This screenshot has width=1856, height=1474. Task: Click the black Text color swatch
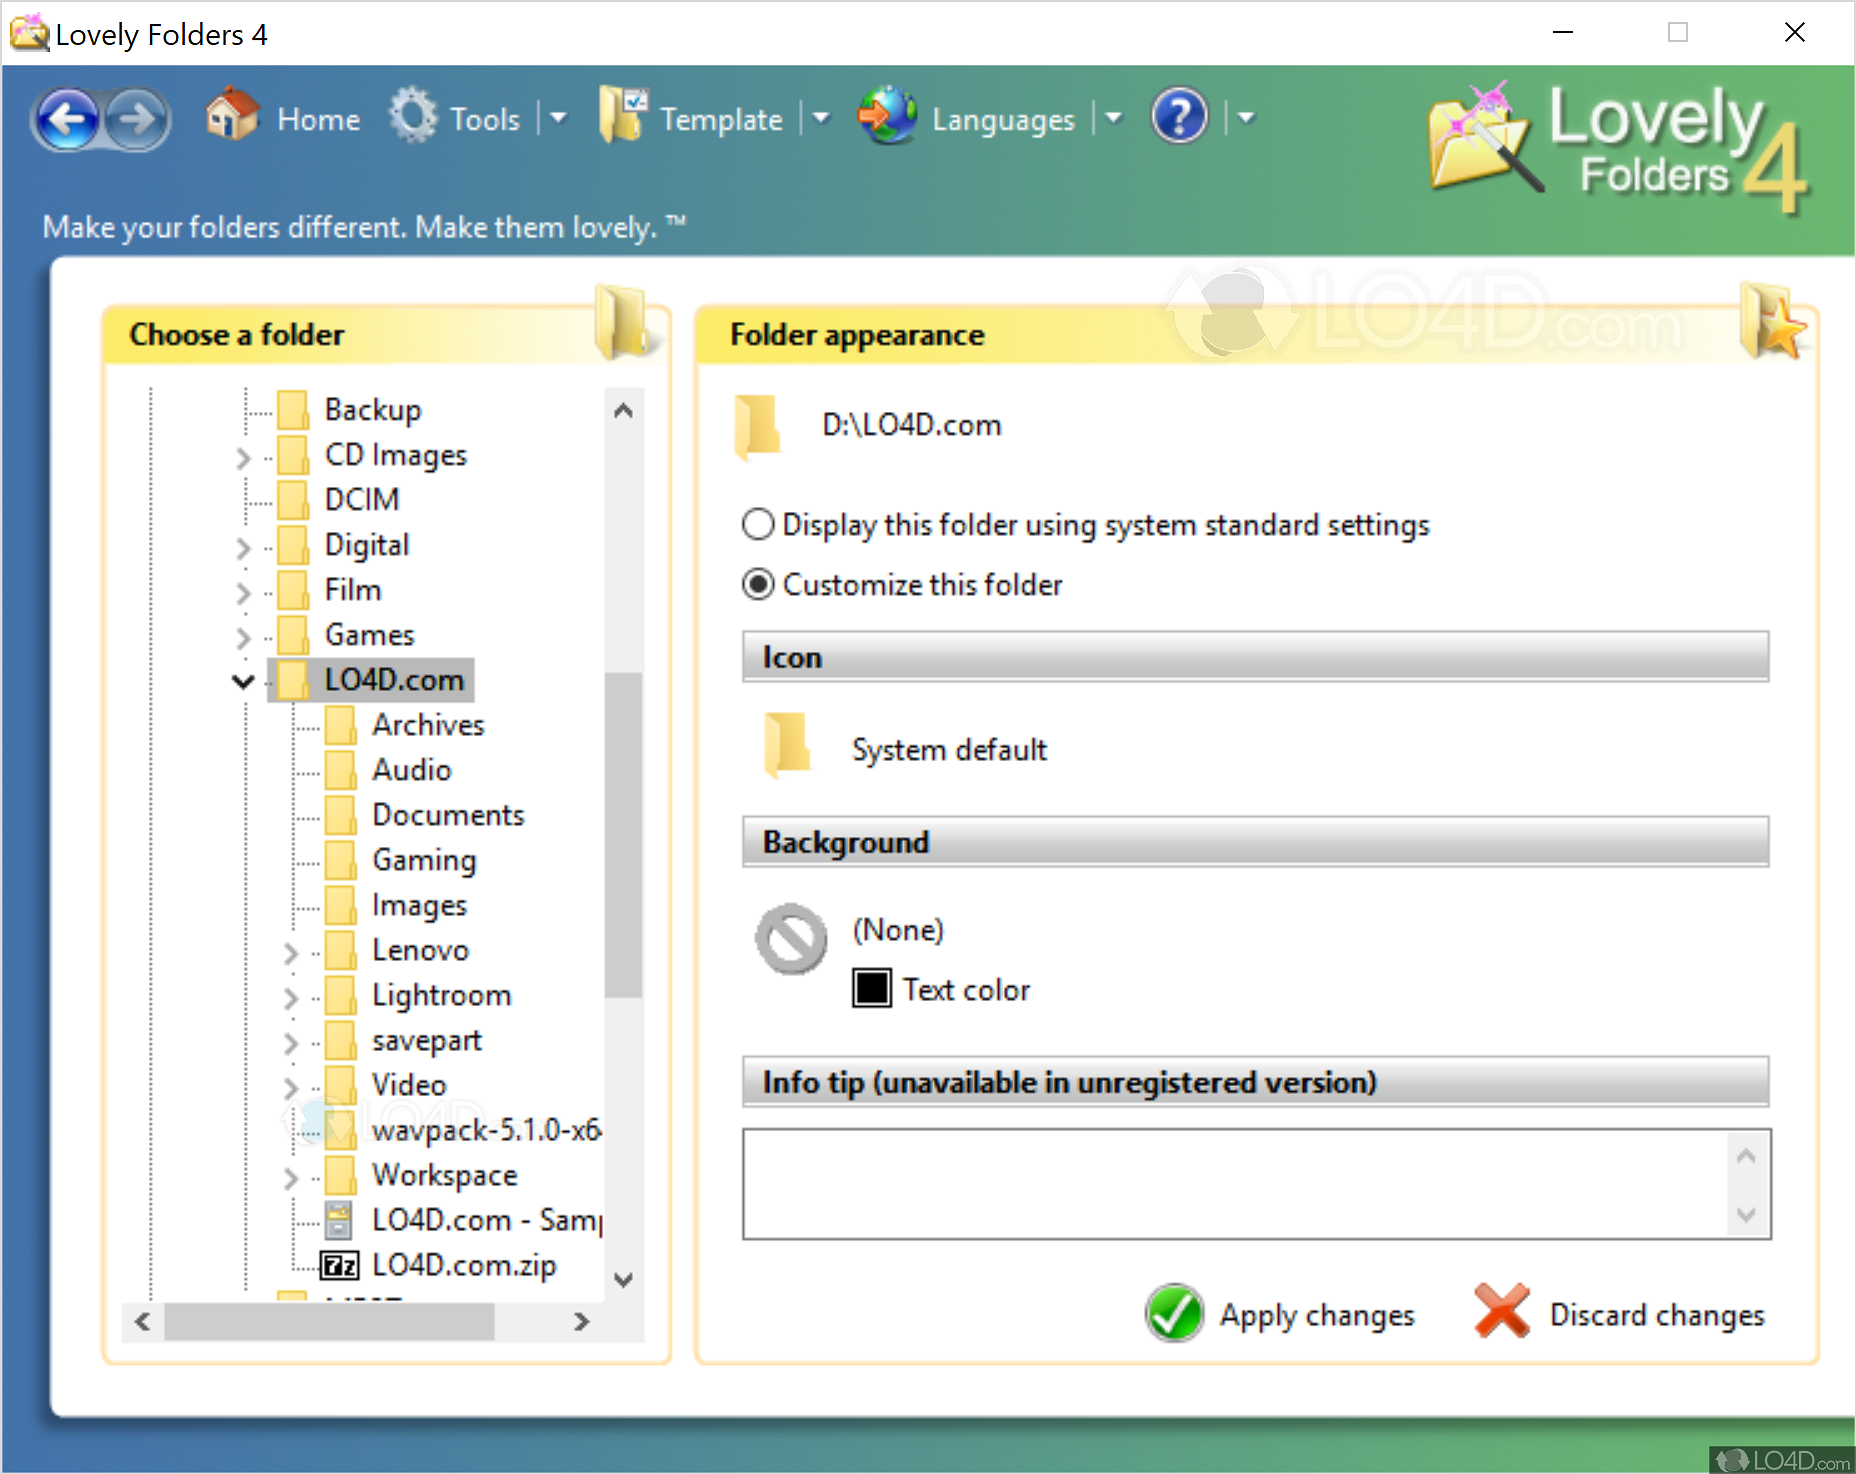coord(871,988)
